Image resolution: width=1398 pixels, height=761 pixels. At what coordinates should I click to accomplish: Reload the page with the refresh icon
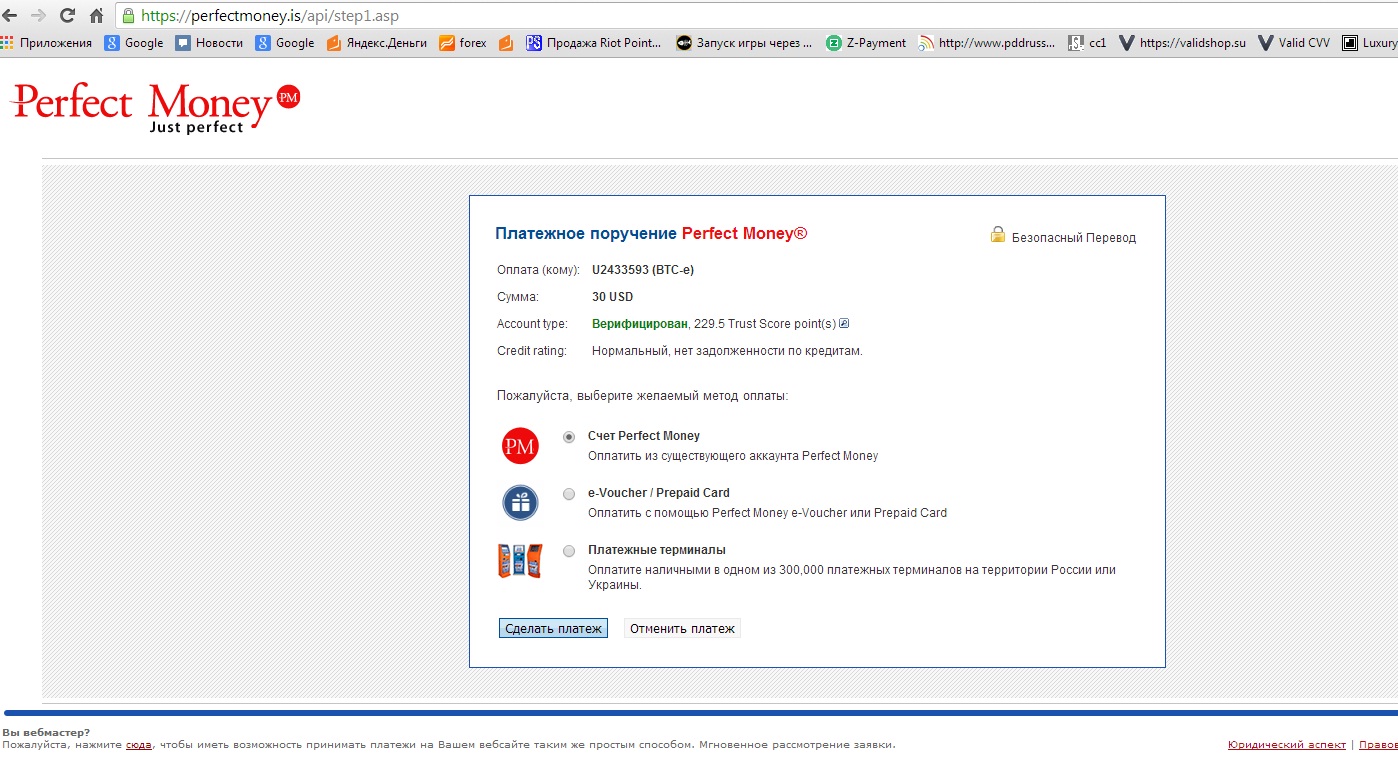coord(68,16)
